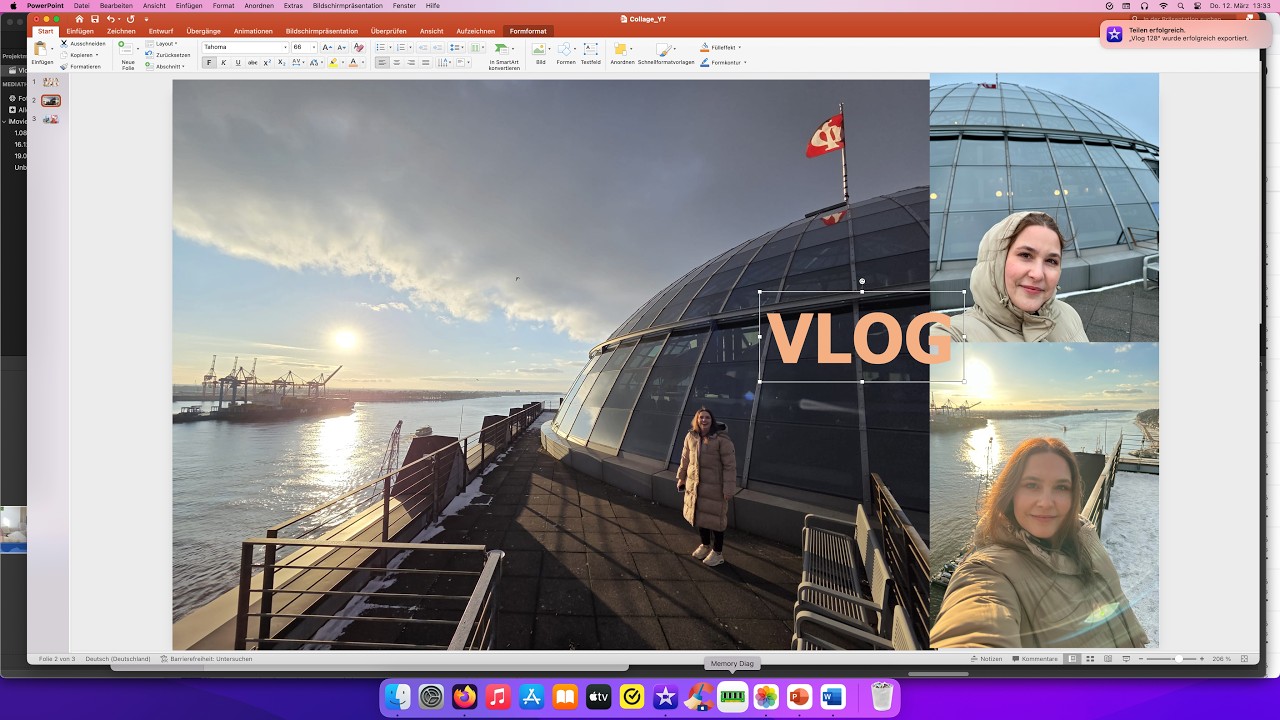
Task: Open the font size 66 dropdown
Action: coord(314,47)
